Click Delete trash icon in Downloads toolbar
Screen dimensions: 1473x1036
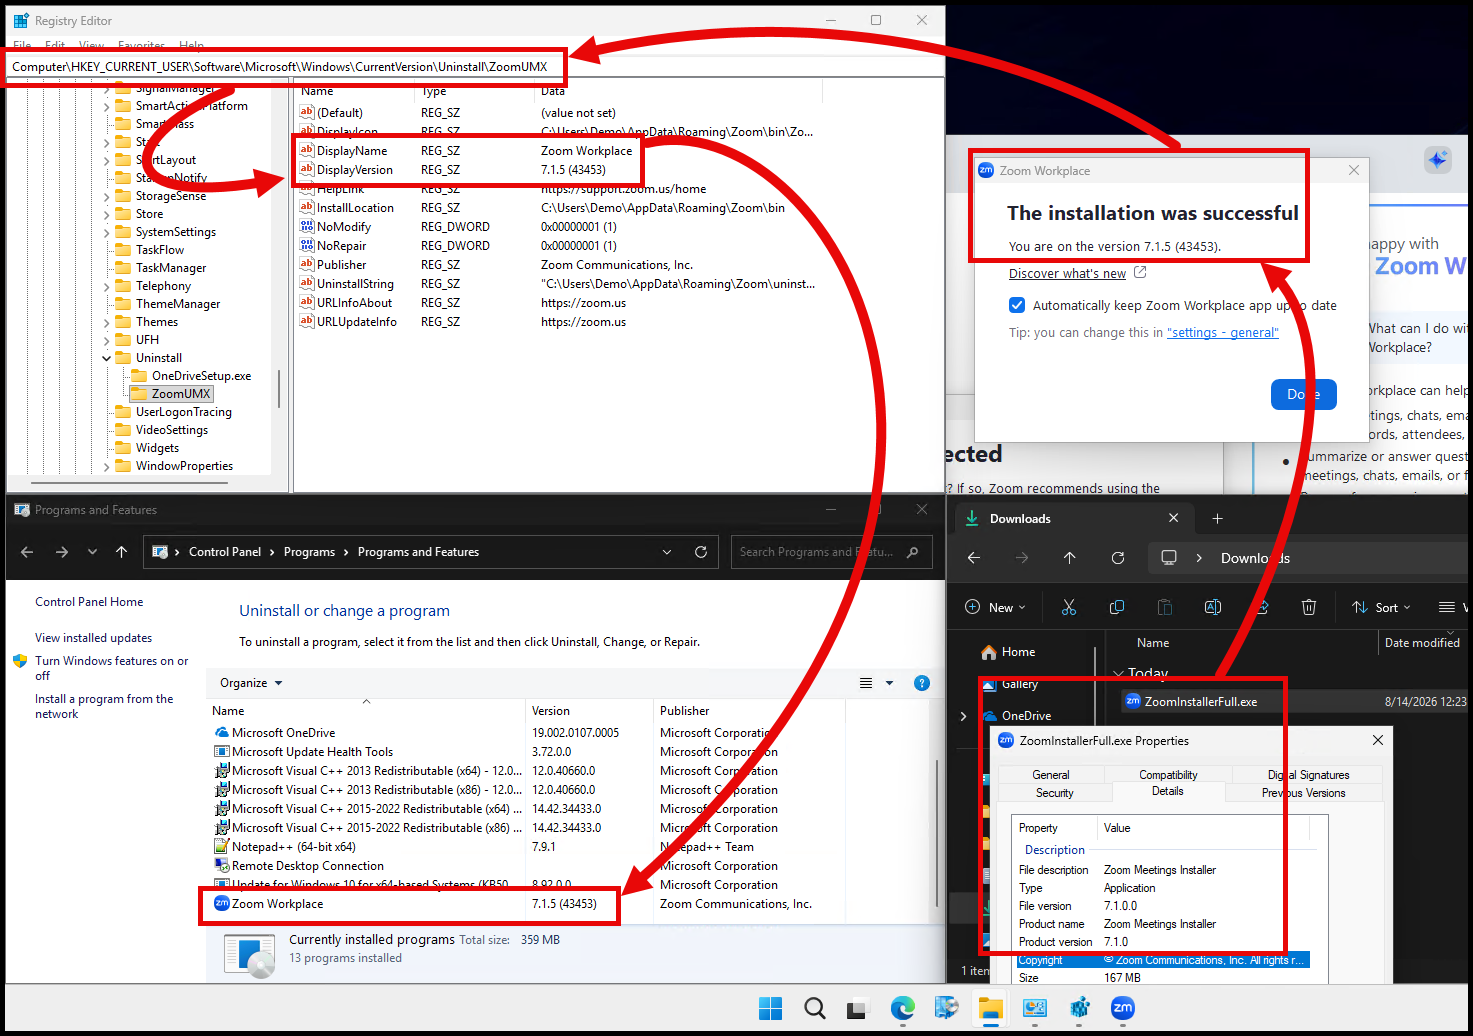pos(1309,607)
